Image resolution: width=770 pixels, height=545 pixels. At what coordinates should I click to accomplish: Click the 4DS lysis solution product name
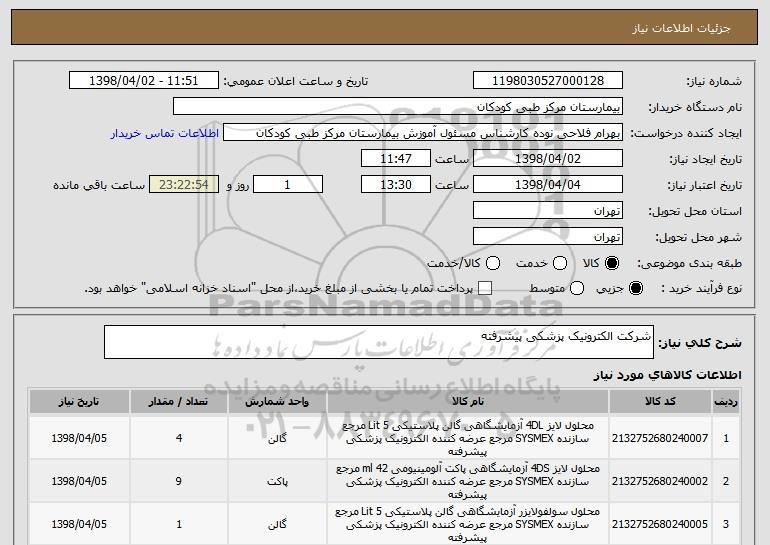coord(468,481)
